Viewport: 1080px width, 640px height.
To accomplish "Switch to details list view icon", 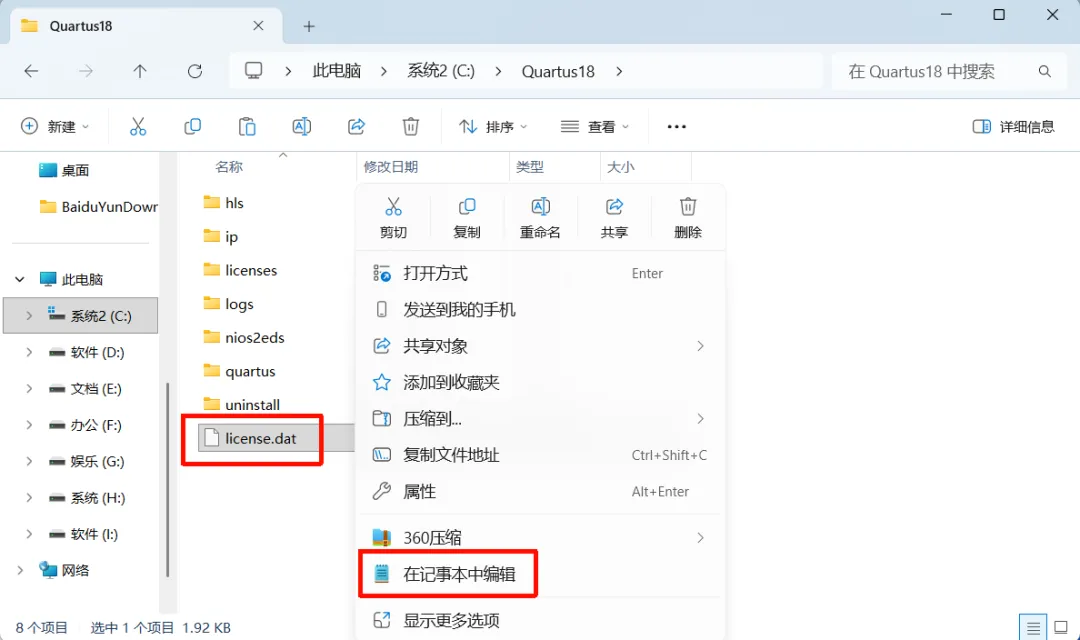I will [x=1033, y=628].
